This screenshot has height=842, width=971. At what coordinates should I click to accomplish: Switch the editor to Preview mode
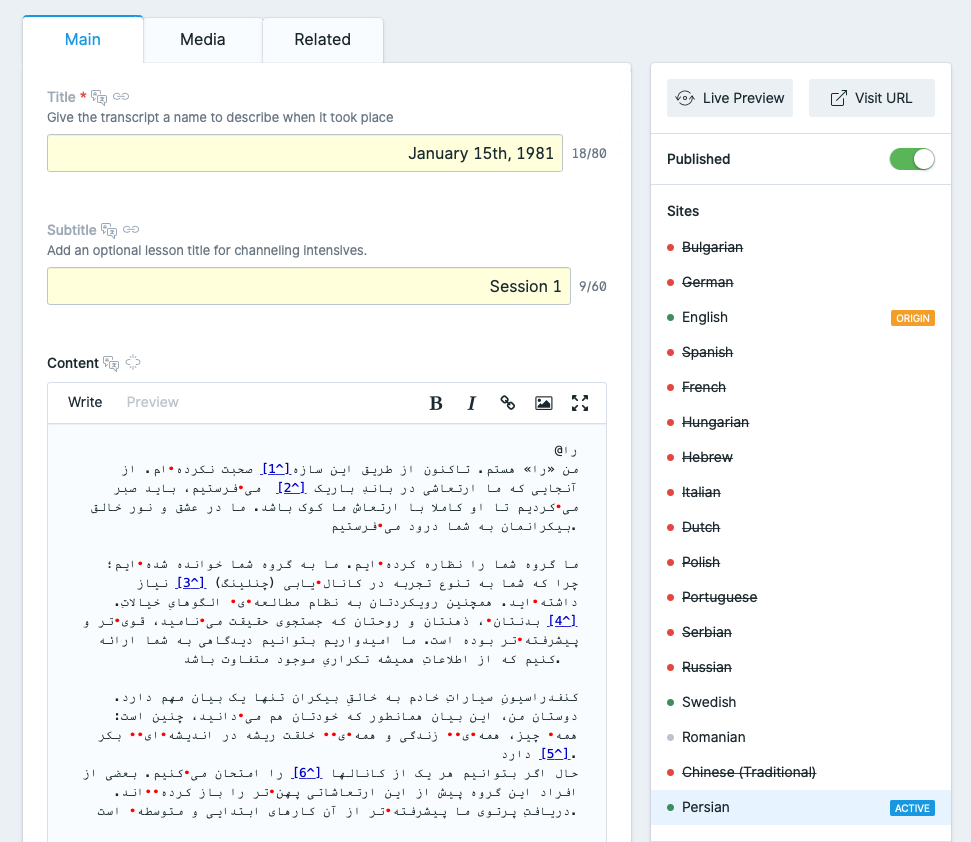click(x=152, y=402)
